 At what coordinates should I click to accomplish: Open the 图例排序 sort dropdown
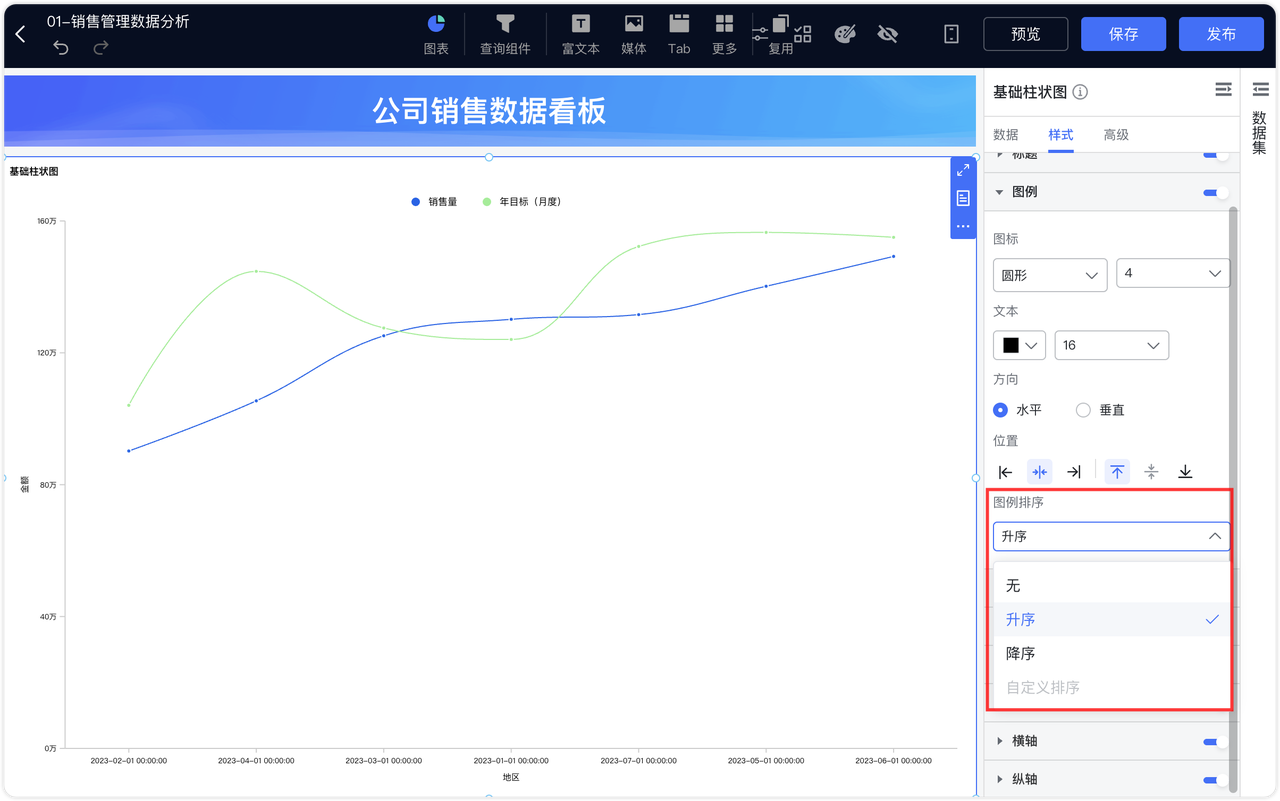(1111, 536)
